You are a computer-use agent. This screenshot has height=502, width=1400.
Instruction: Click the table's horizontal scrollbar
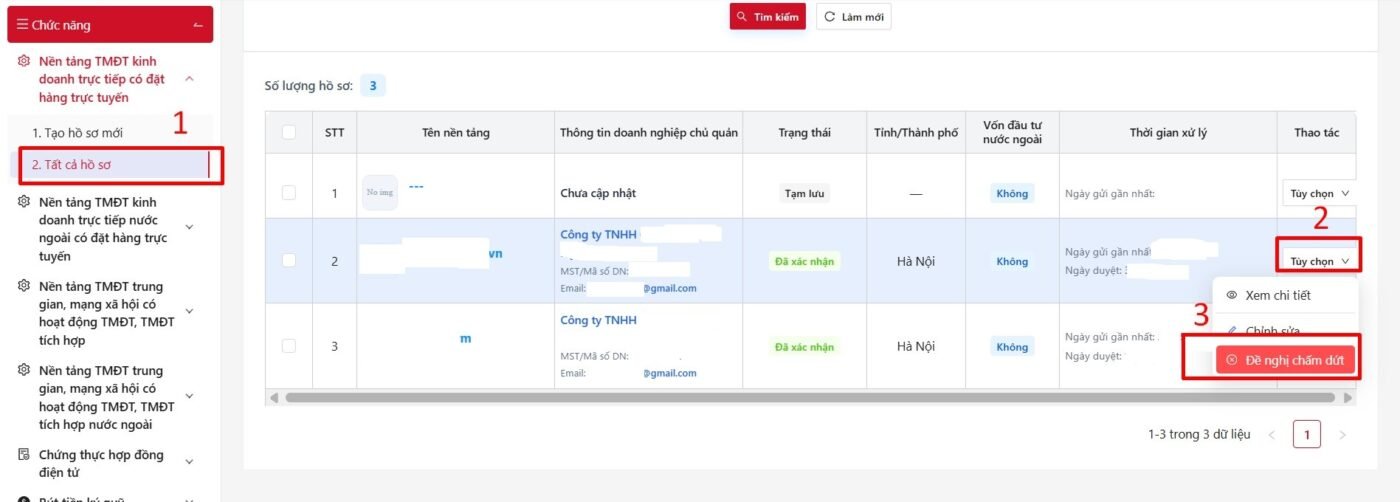810,397
